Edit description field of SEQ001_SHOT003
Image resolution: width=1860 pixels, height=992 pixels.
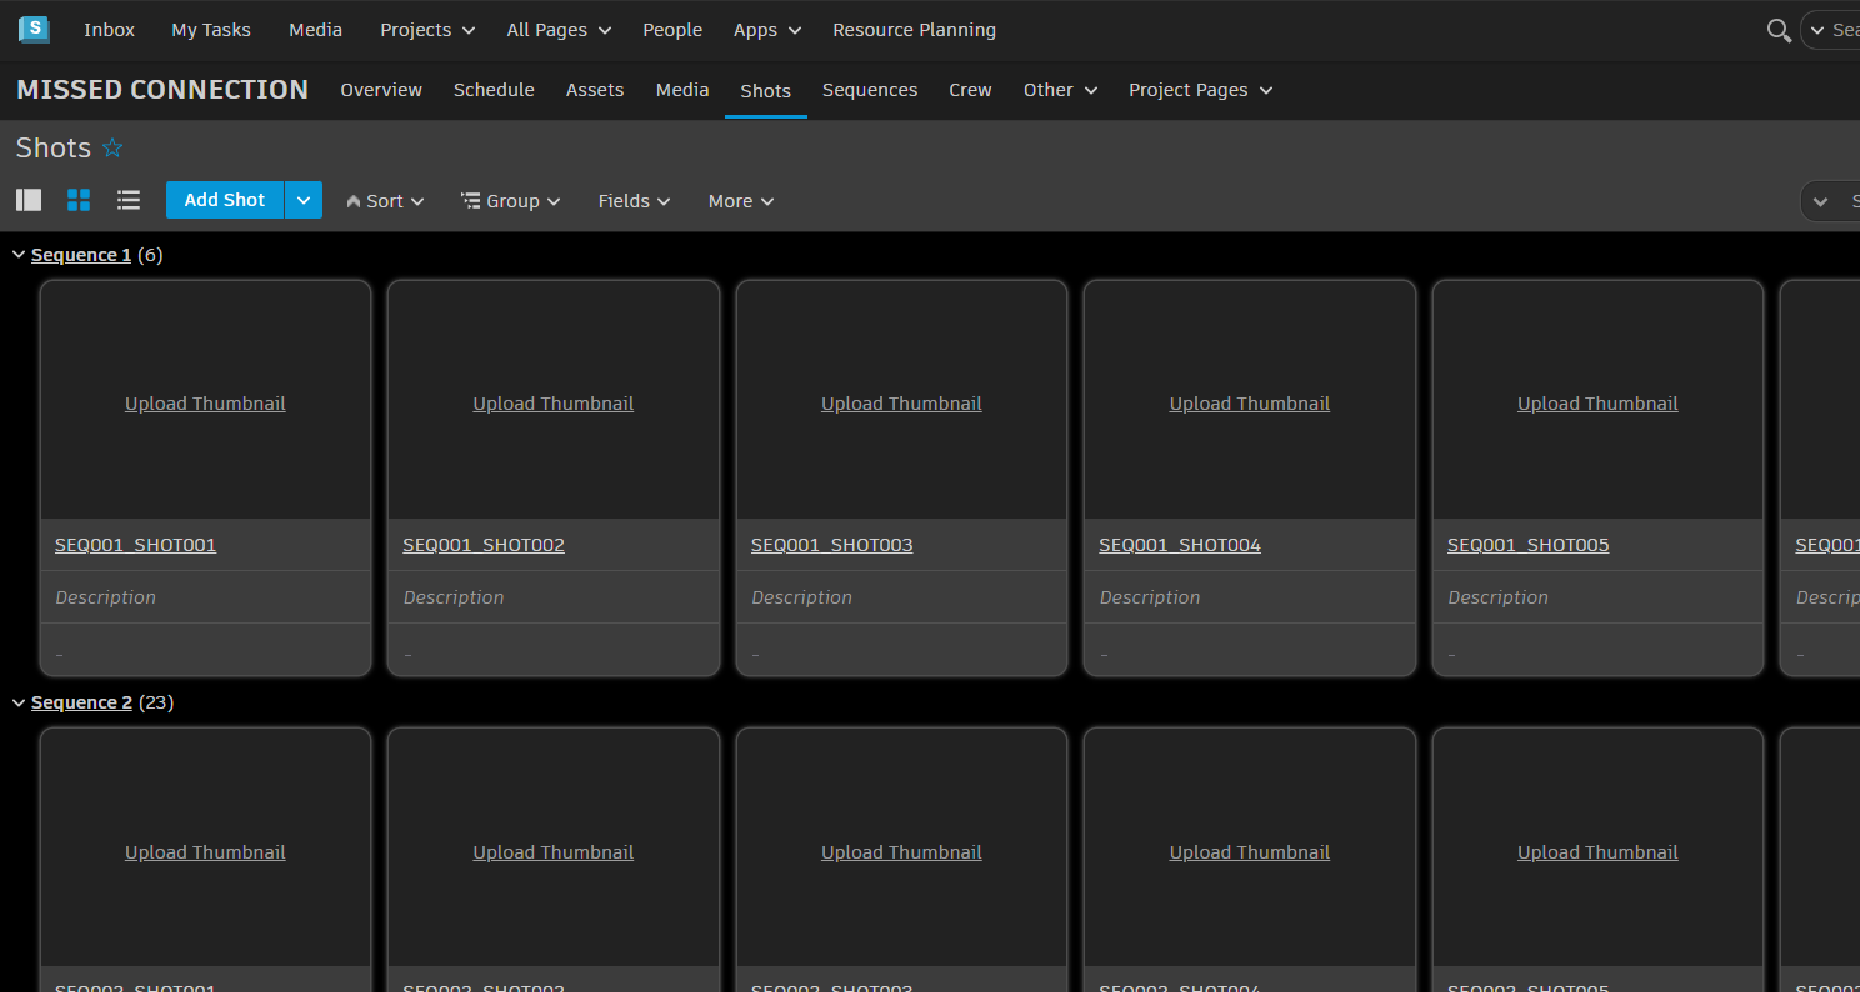tap(901, 597)
